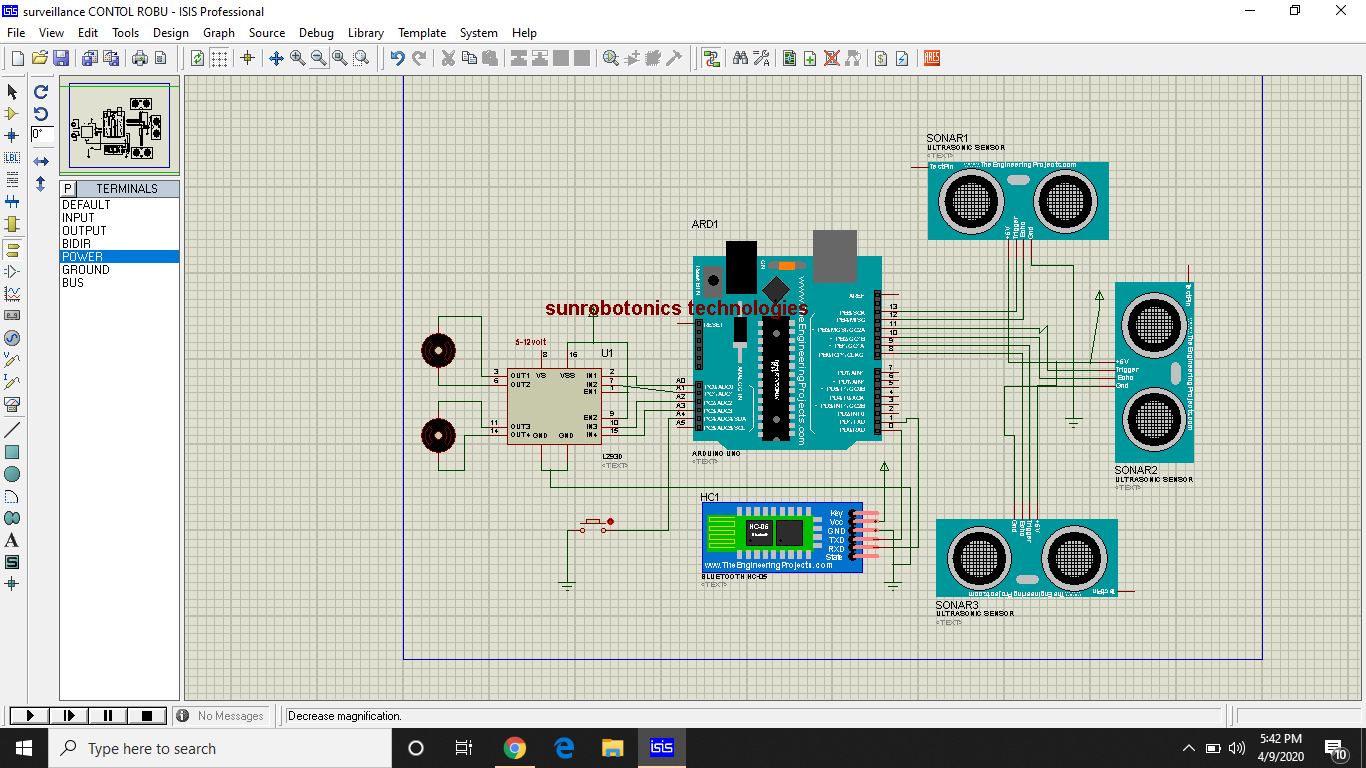Open the Design menu
Screen dimensions: 1366x768
pyautogui.click(x=171, y=33)
